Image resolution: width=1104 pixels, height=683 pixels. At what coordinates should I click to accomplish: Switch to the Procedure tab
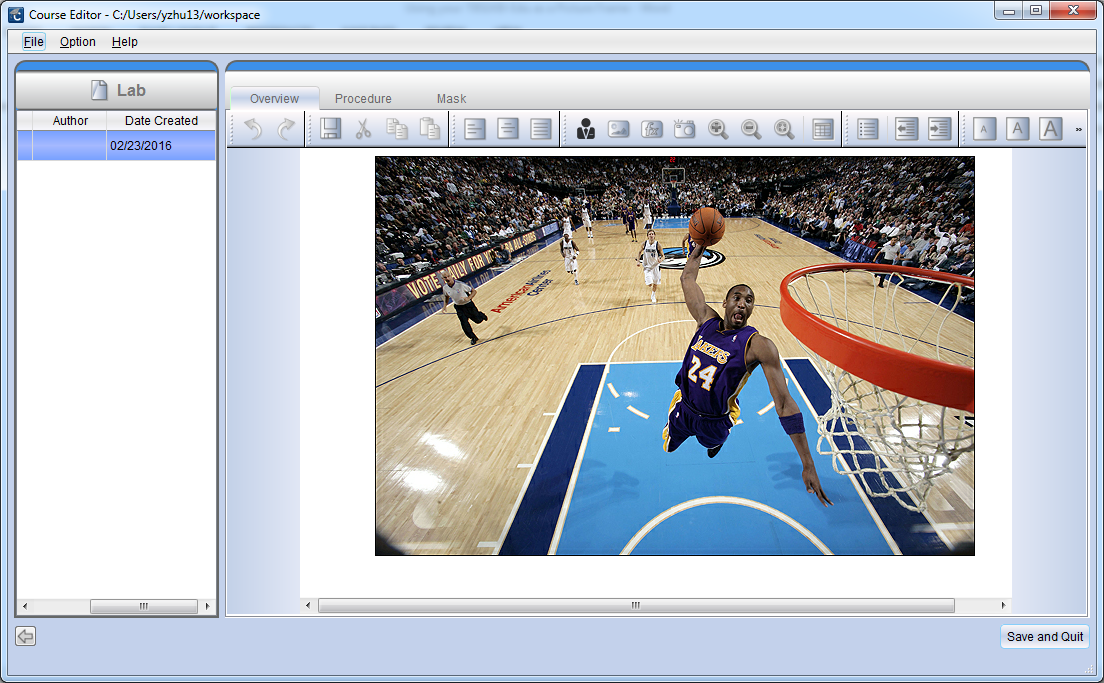tap(363, 98)
